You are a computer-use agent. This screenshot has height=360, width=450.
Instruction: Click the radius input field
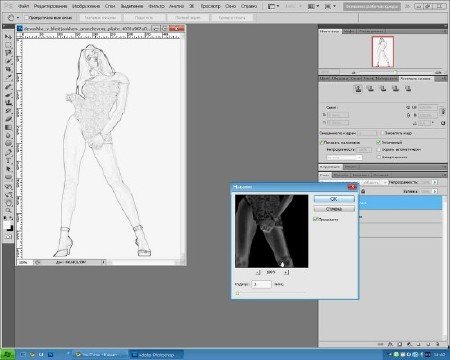pos(261,284)
